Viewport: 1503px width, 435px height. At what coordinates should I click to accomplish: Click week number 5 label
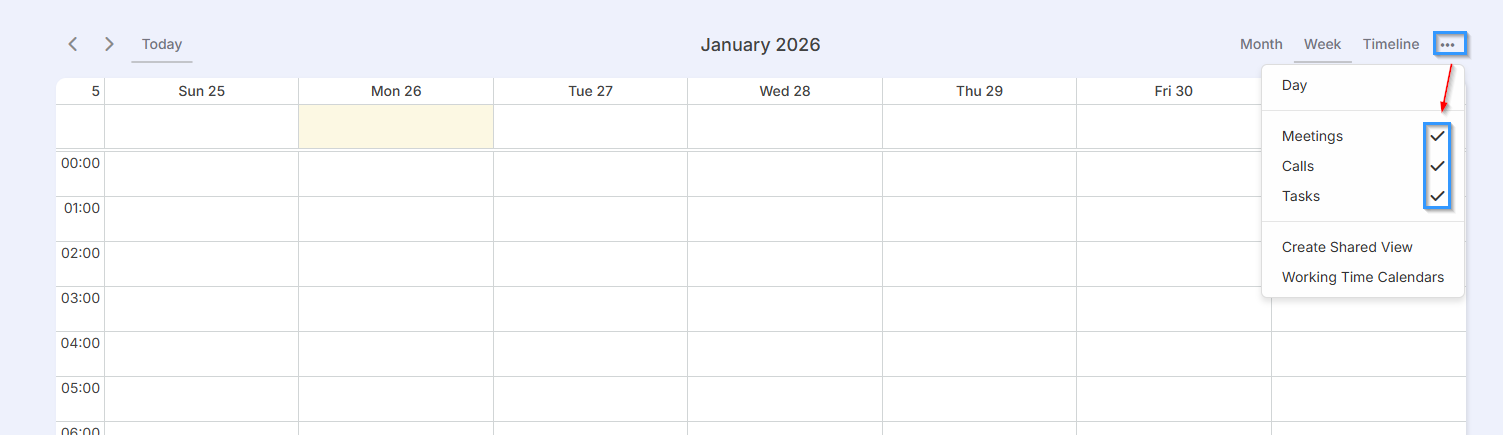(95, 91)
